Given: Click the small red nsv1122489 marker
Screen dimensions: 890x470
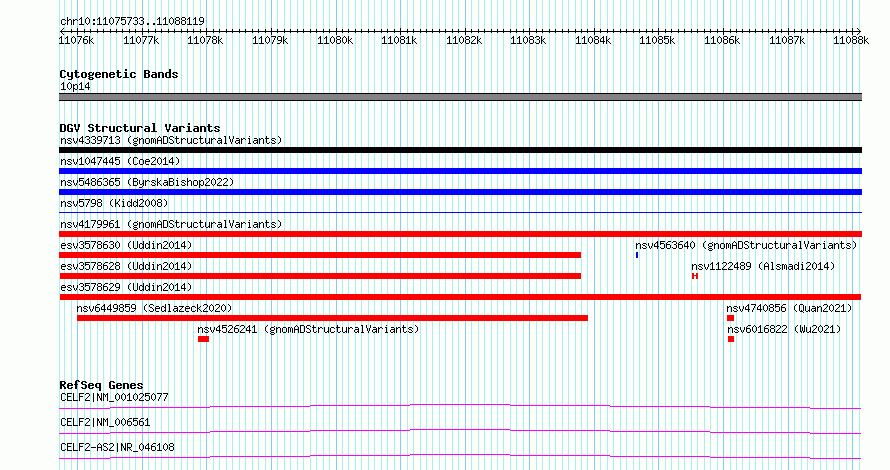Looking at the screenshot, I should pyautogui.click(x=695, y=276).
